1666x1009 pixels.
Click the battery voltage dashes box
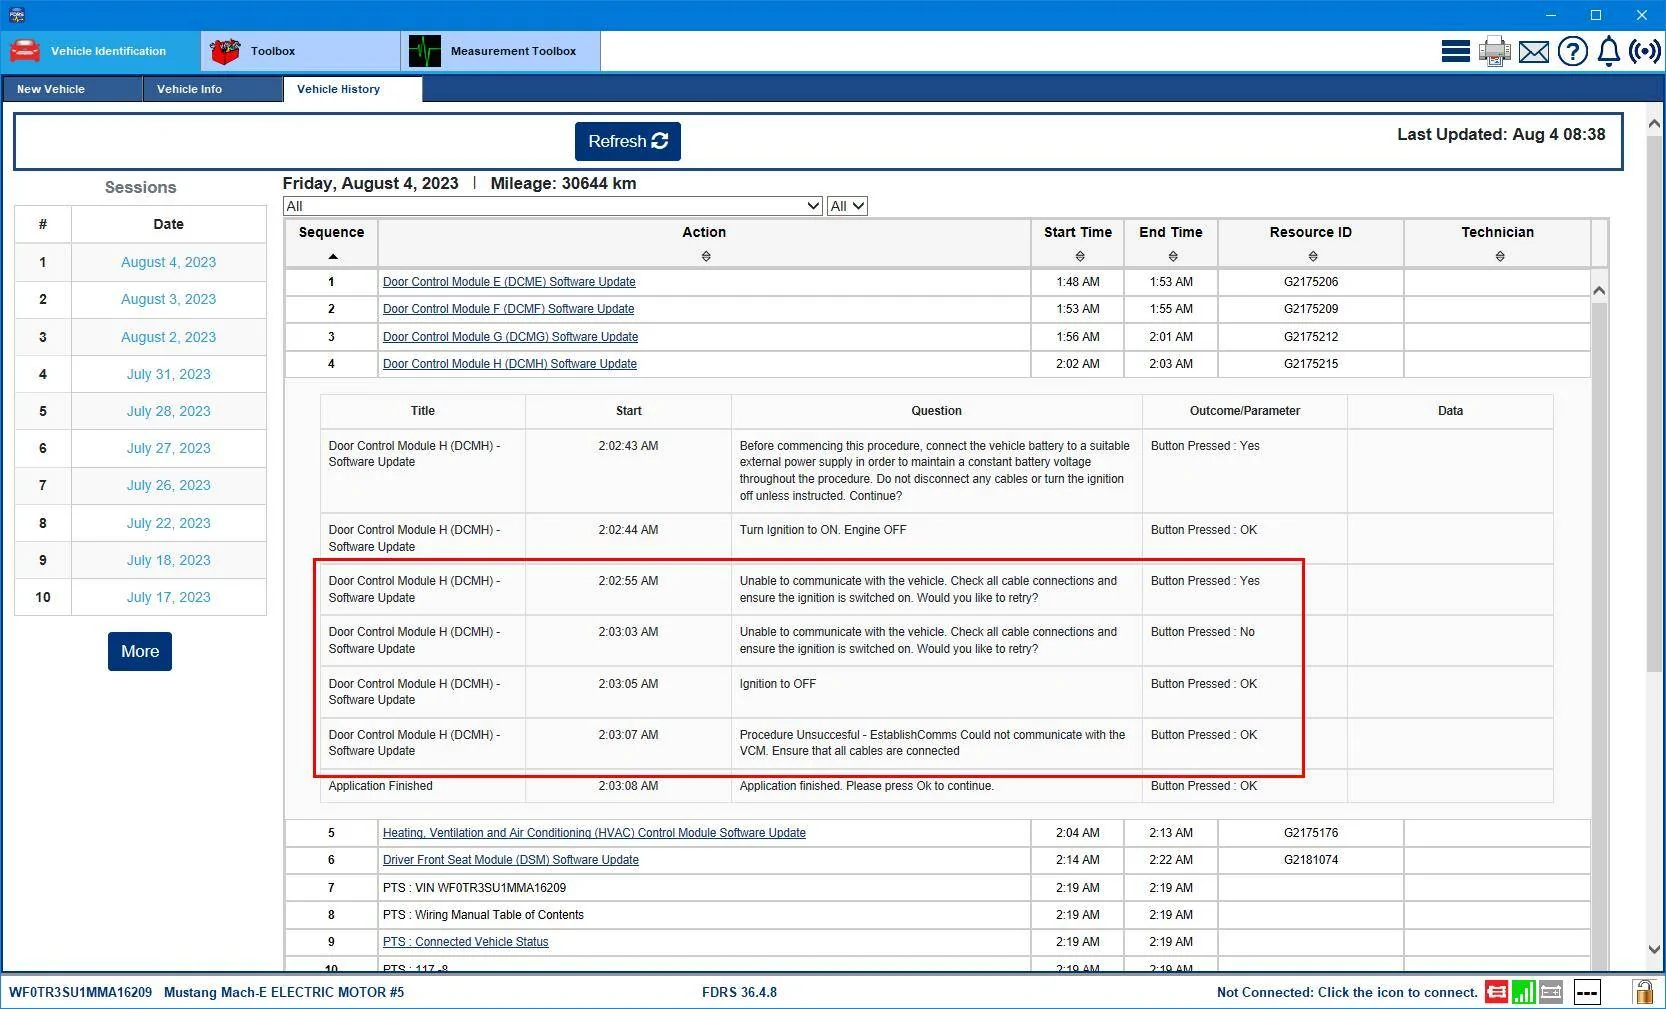pos(1587,992)
